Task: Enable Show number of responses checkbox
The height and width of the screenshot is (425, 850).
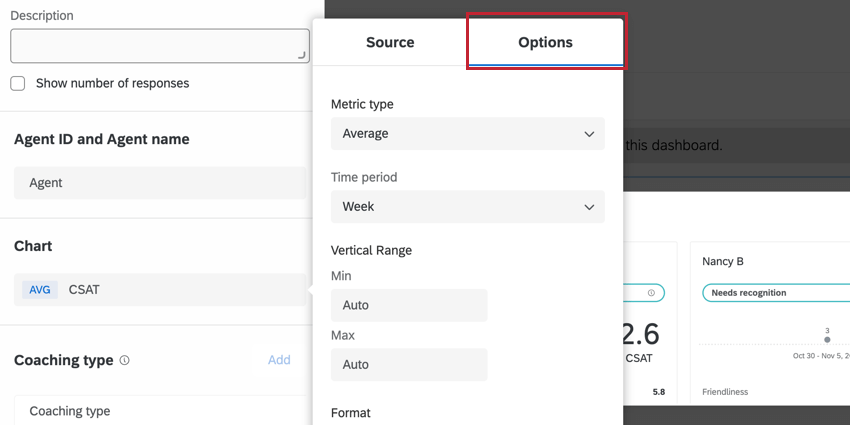Action: pyautogui.click(x=18, y=84)
